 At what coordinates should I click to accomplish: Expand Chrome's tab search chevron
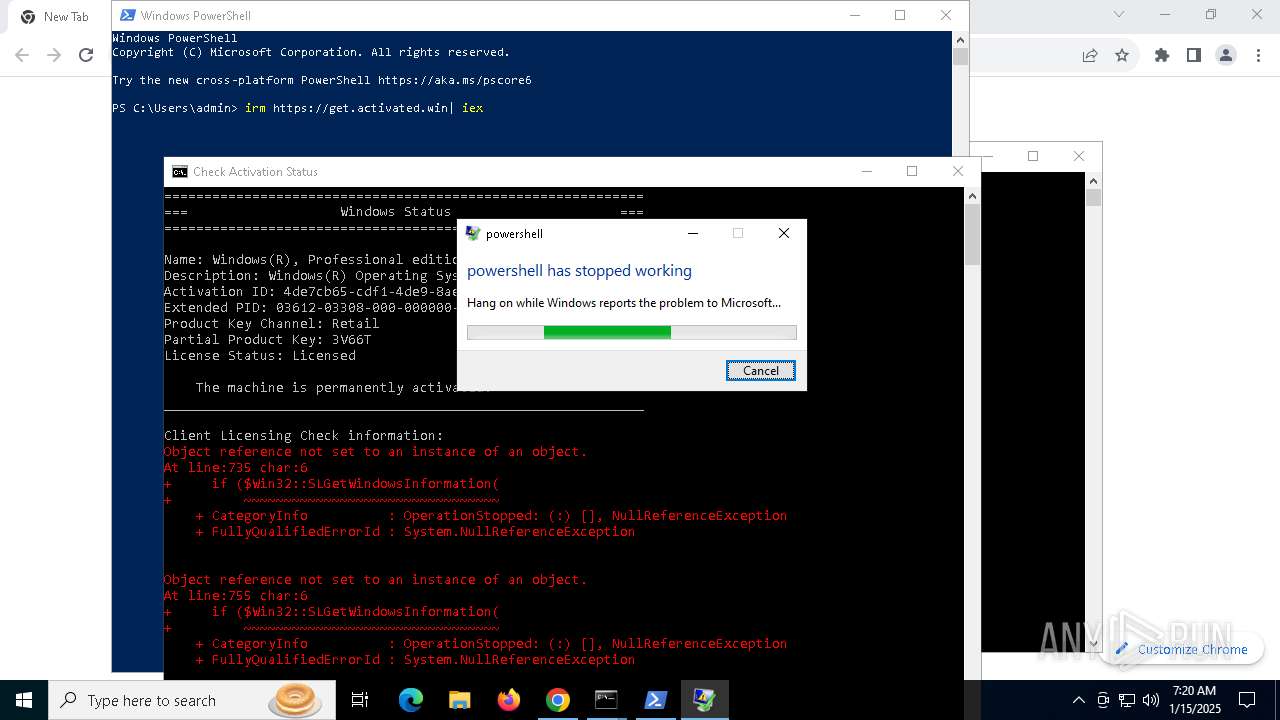pos(1120,15)
